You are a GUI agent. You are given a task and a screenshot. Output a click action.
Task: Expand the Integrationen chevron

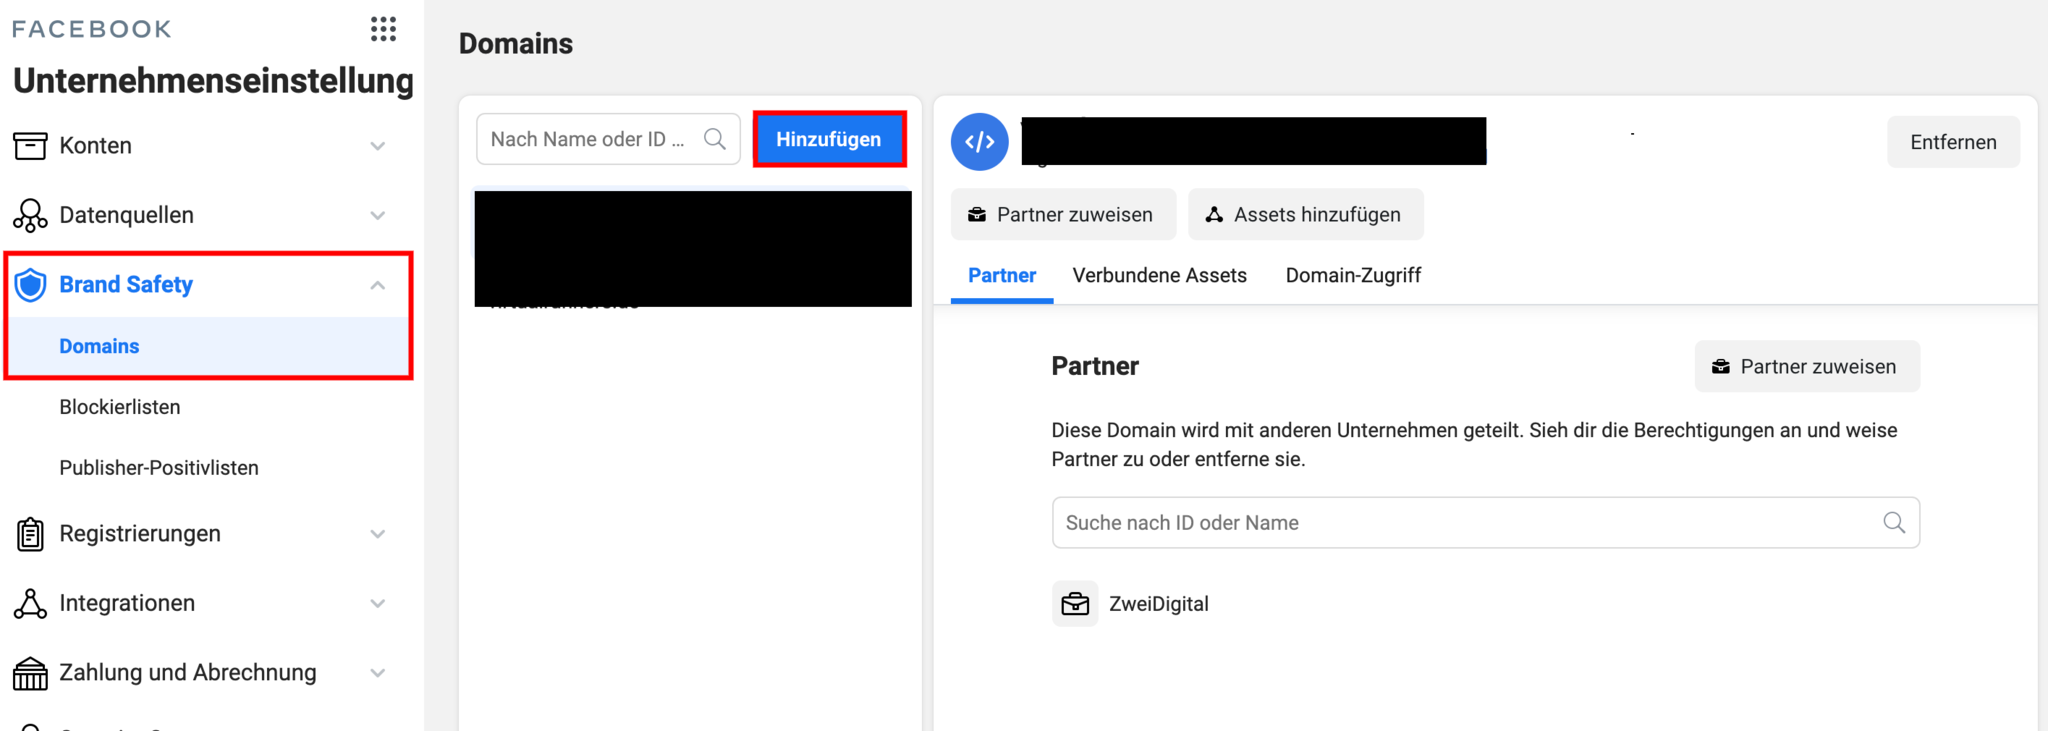(x=378, y=603)
